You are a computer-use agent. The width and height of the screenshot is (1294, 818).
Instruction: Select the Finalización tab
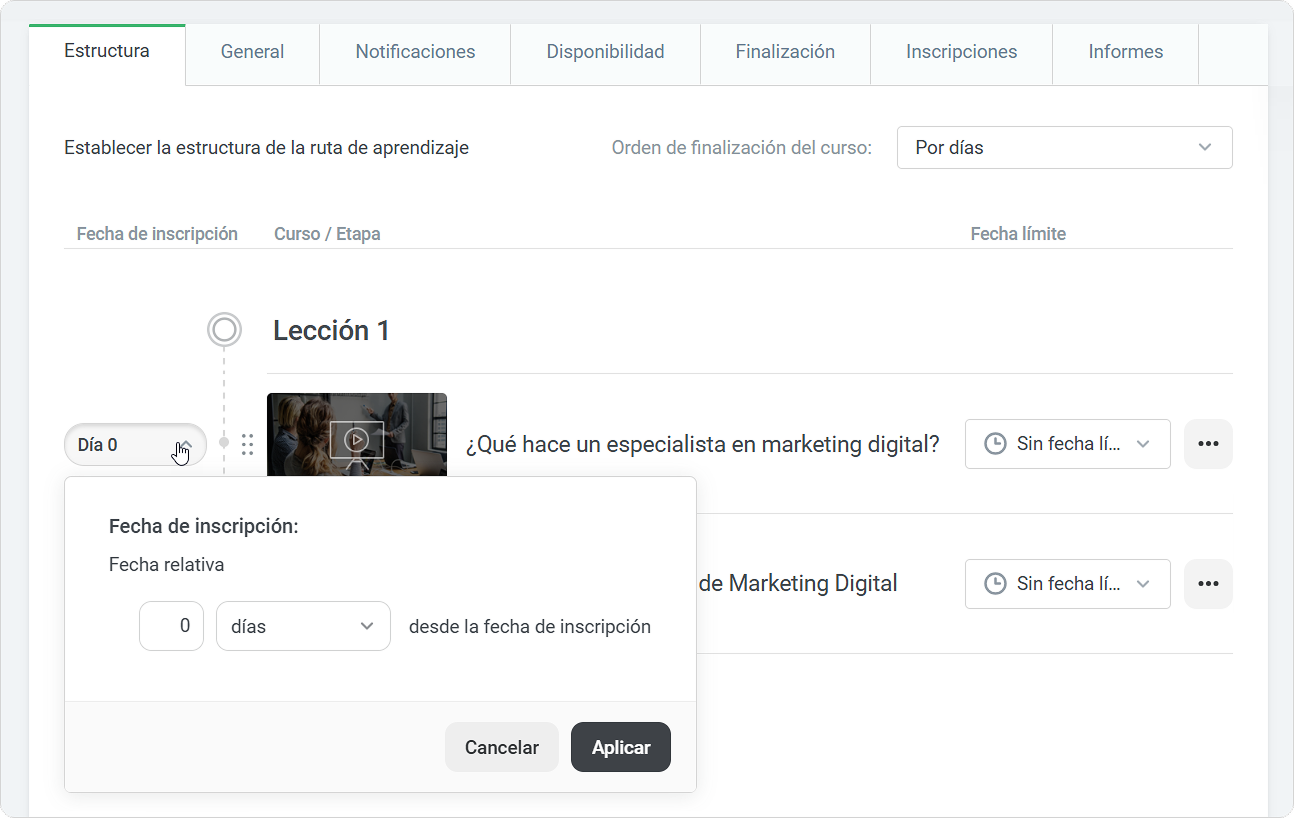(x=785, y=52)
